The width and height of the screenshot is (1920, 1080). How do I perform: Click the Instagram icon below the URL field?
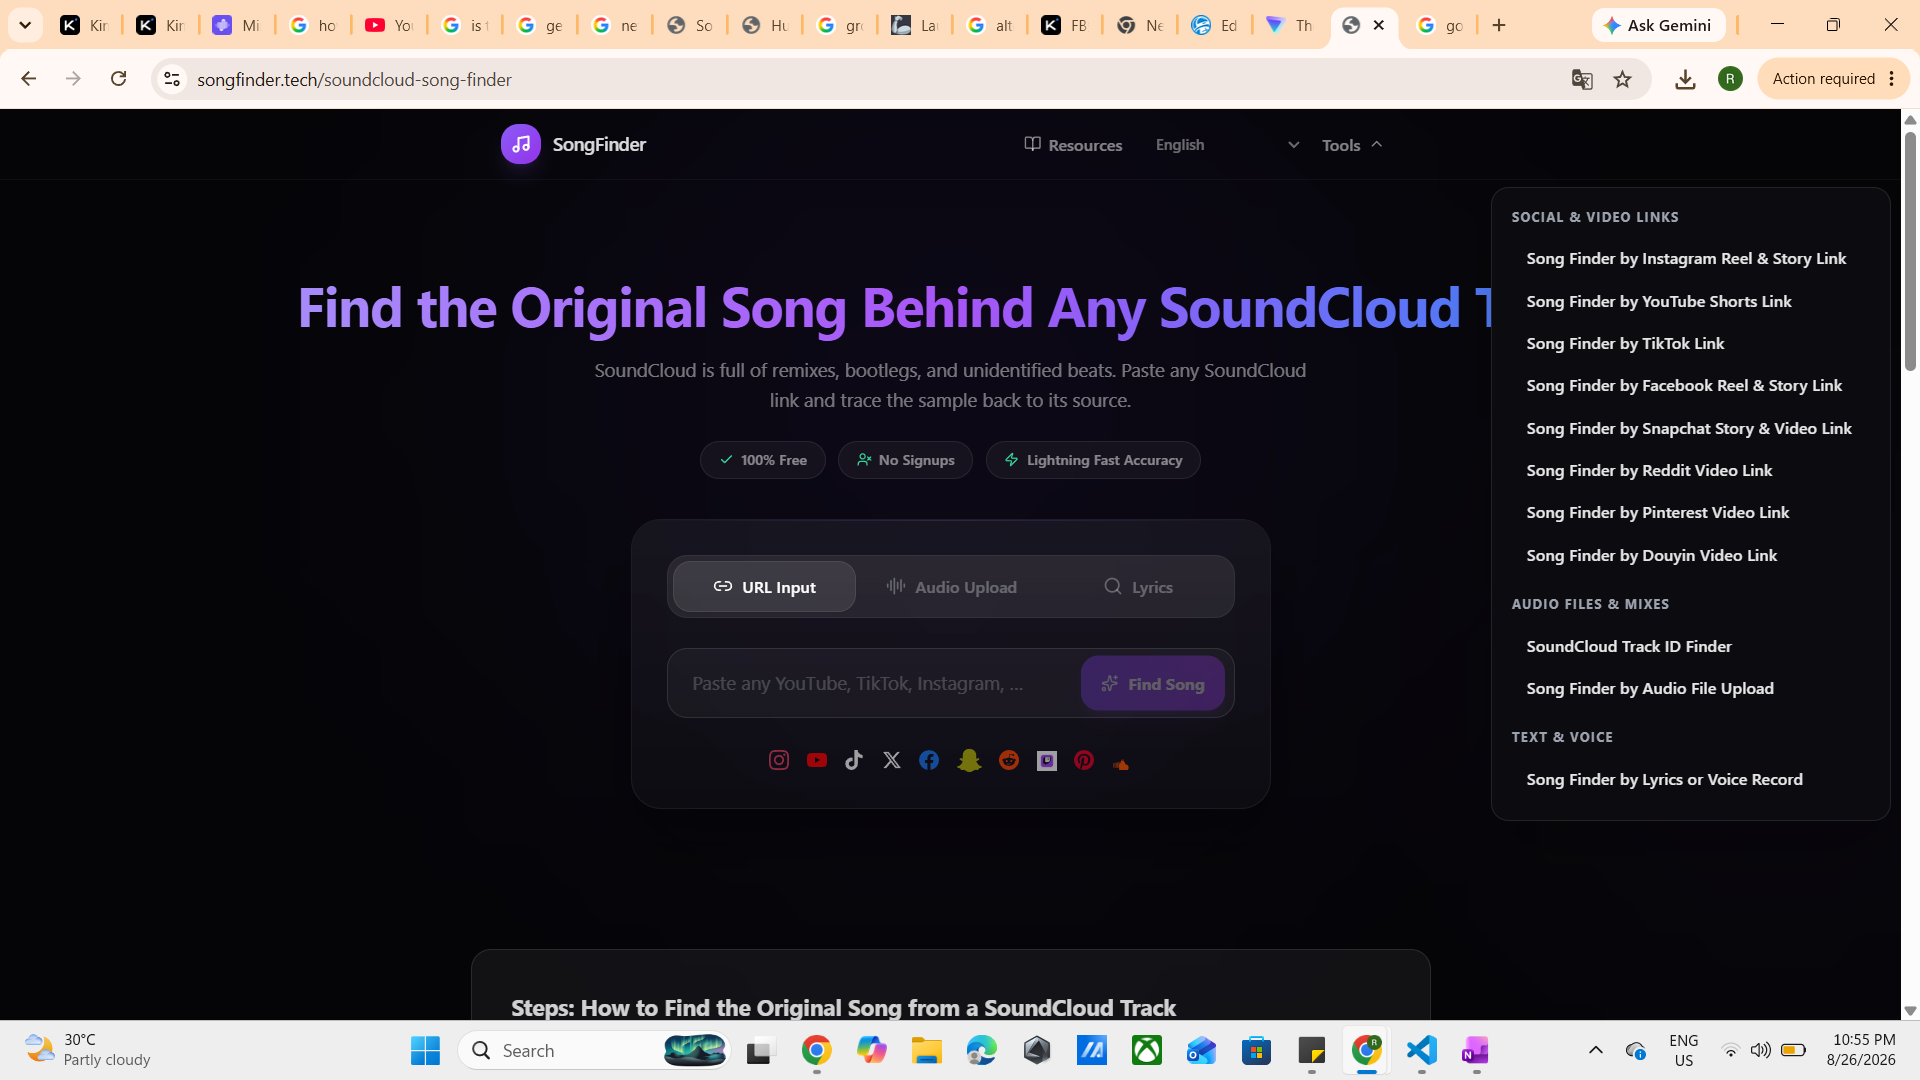pos(779,761)
